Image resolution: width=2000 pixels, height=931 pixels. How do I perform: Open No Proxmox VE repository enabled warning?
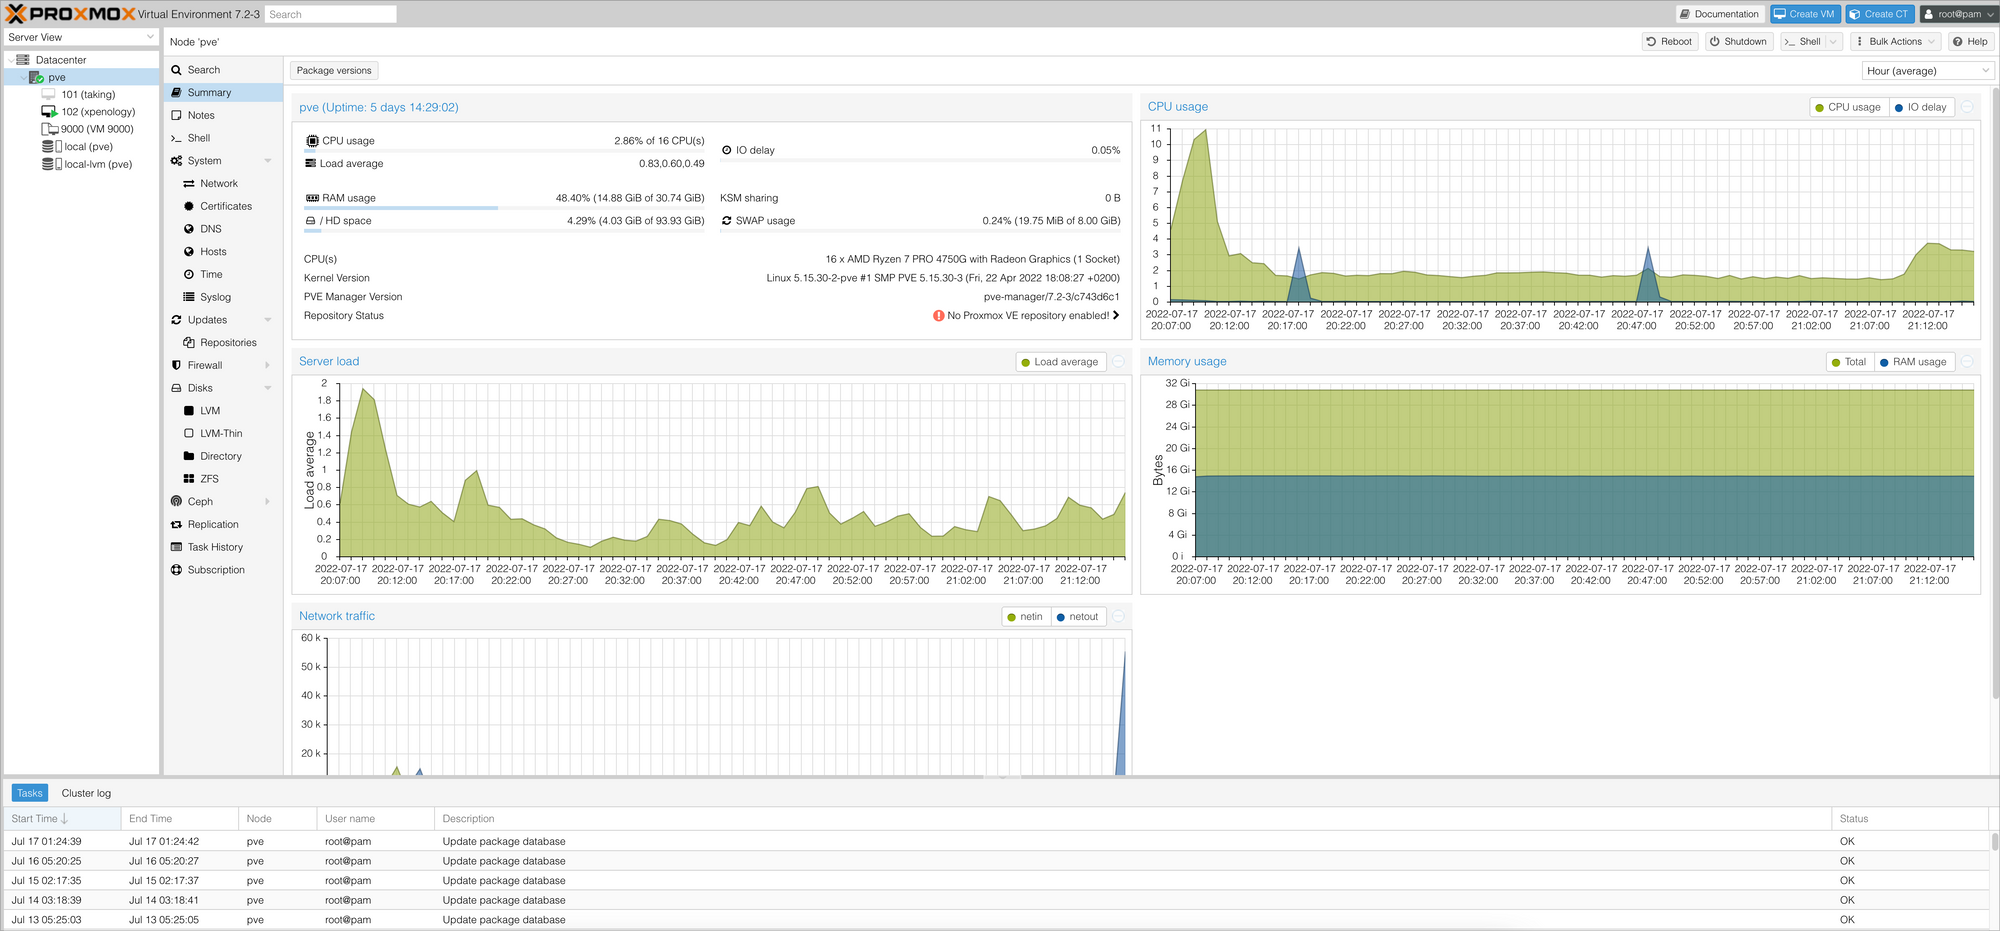(1026, 316)
